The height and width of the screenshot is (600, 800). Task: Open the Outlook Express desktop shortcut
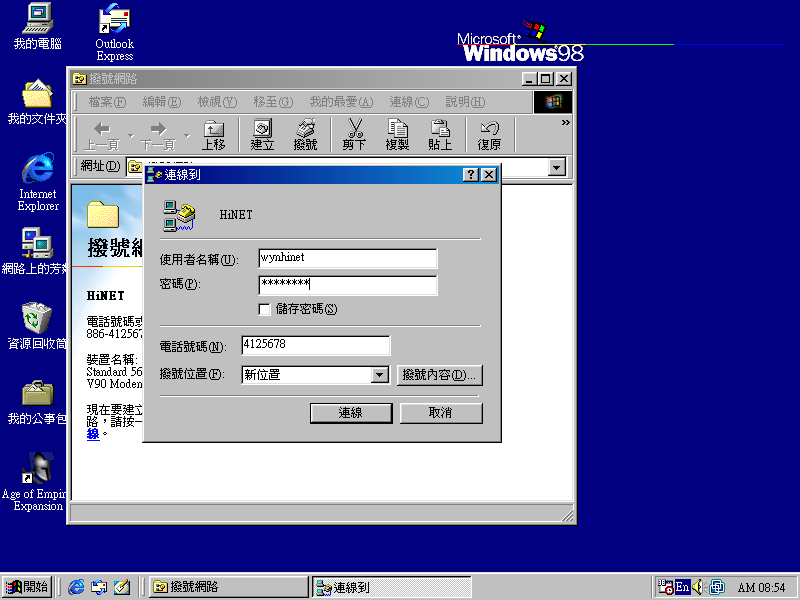click(114, 33)
